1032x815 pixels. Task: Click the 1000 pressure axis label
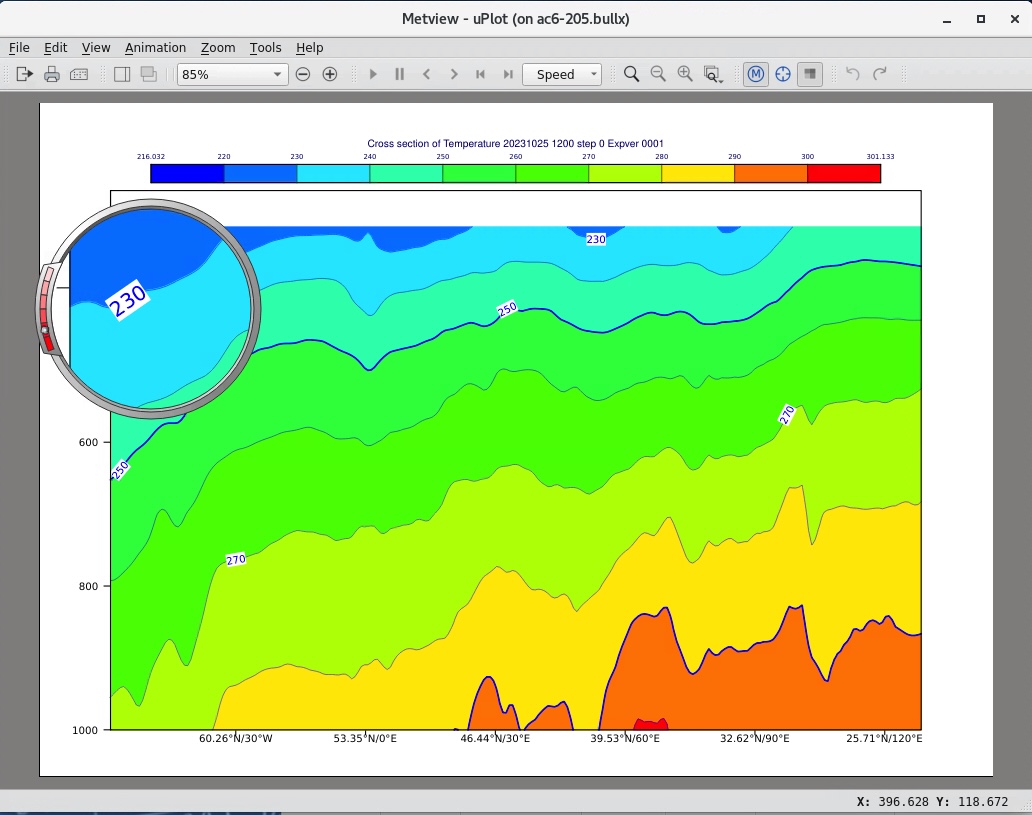pyautogui.click(x=85, y=729)
